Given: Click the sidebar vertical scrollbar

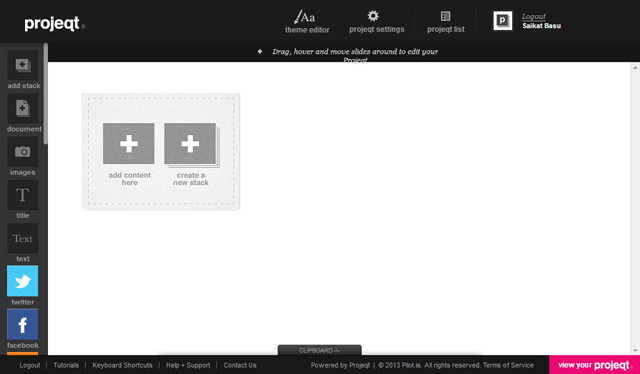Looking at the screenshot, I should pyautogui.click(x=46, y=94).
